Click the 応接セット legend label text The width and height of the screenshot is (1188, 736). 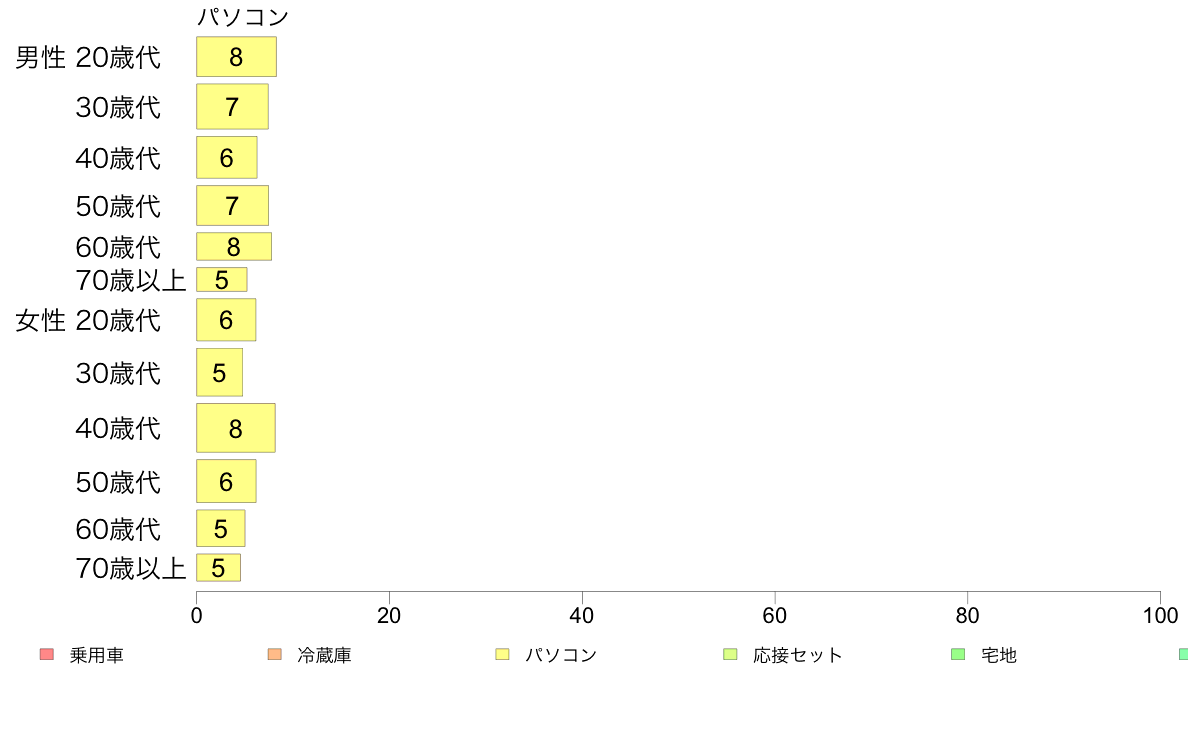797,656
